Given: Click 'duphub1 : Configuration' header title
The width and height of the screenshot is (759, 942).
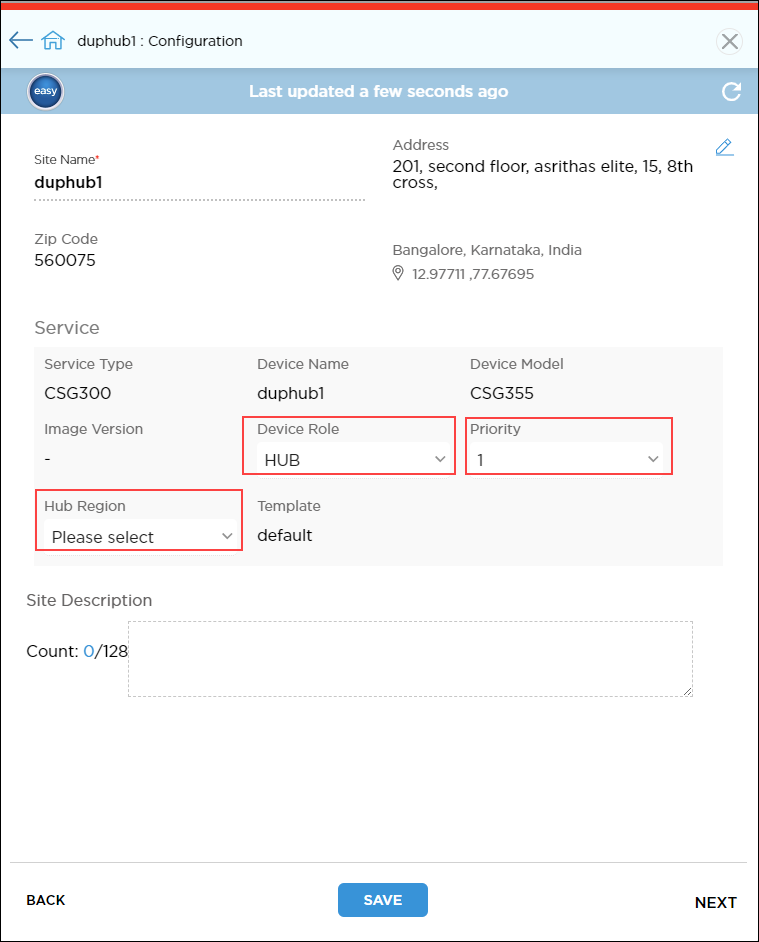Looking at the screenshot, I should [x=160, y=41].
